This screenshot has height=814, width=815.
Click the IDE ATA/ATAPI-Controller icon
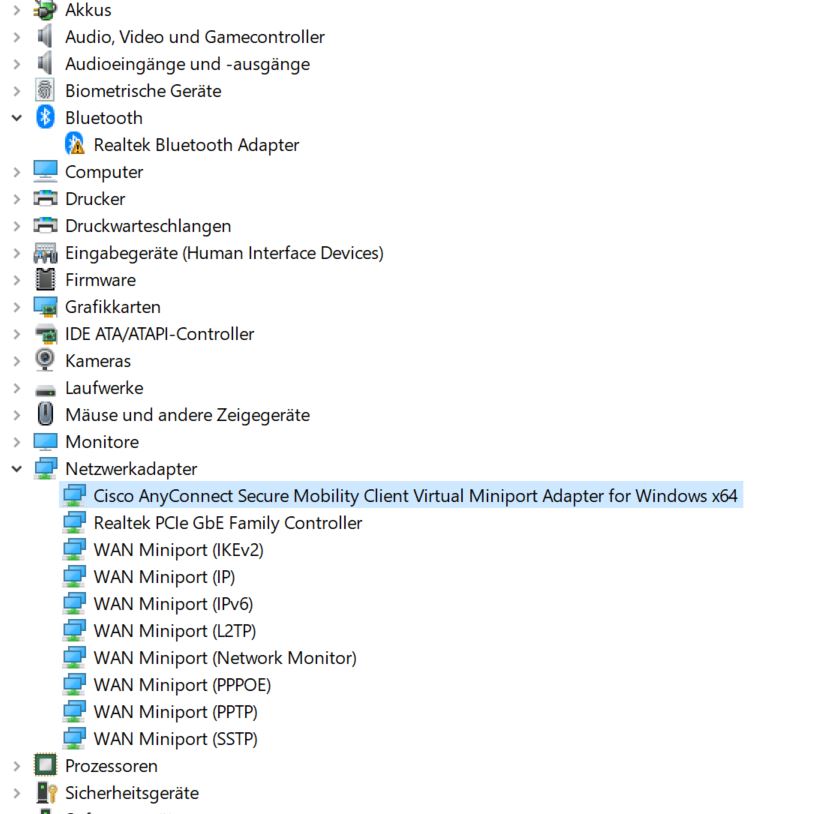click(x=45, y=334)
